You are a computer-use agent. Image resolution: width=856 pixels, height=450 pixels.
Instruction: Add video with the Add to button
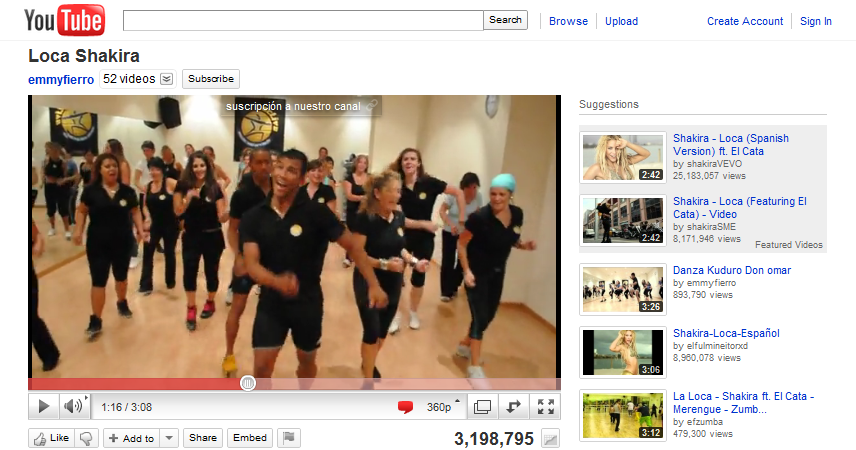[x=131, y=438]
